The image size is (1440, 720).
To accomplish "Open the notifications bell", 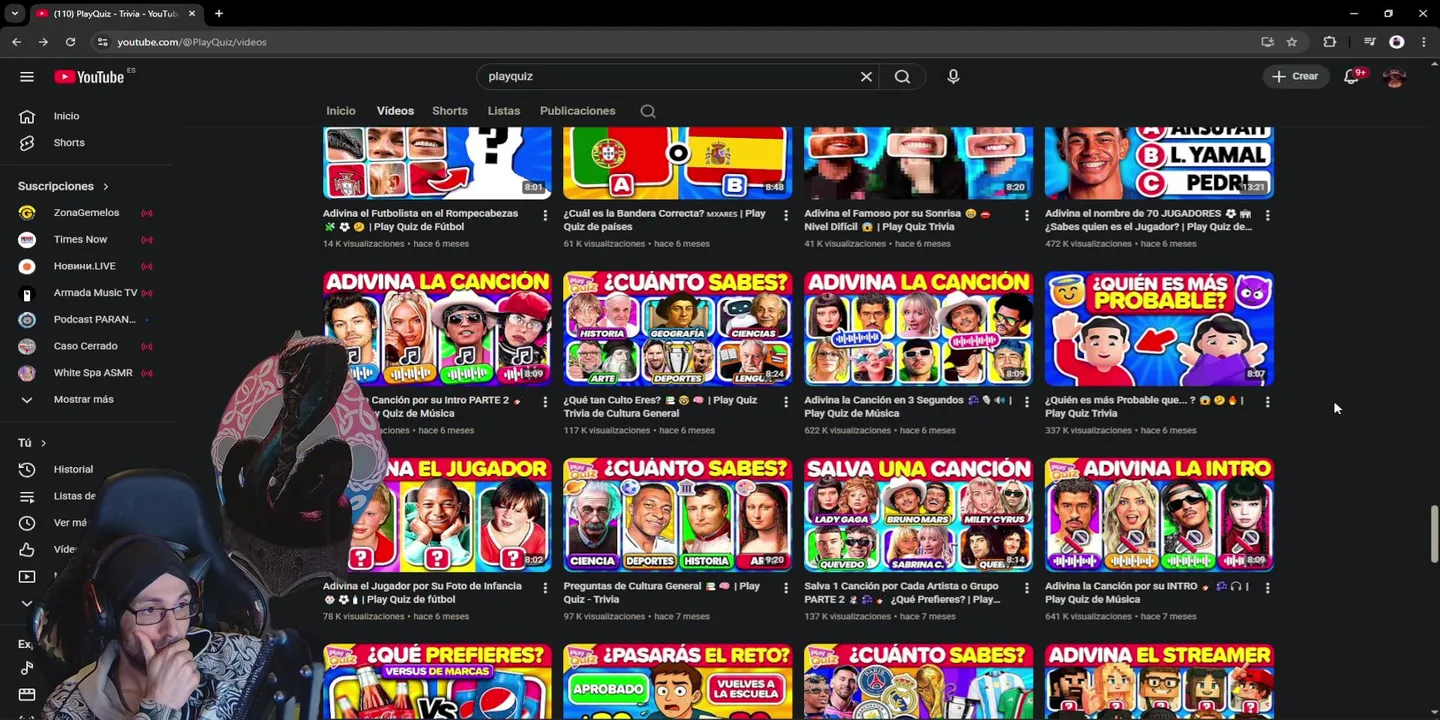I will point(1351,76).
